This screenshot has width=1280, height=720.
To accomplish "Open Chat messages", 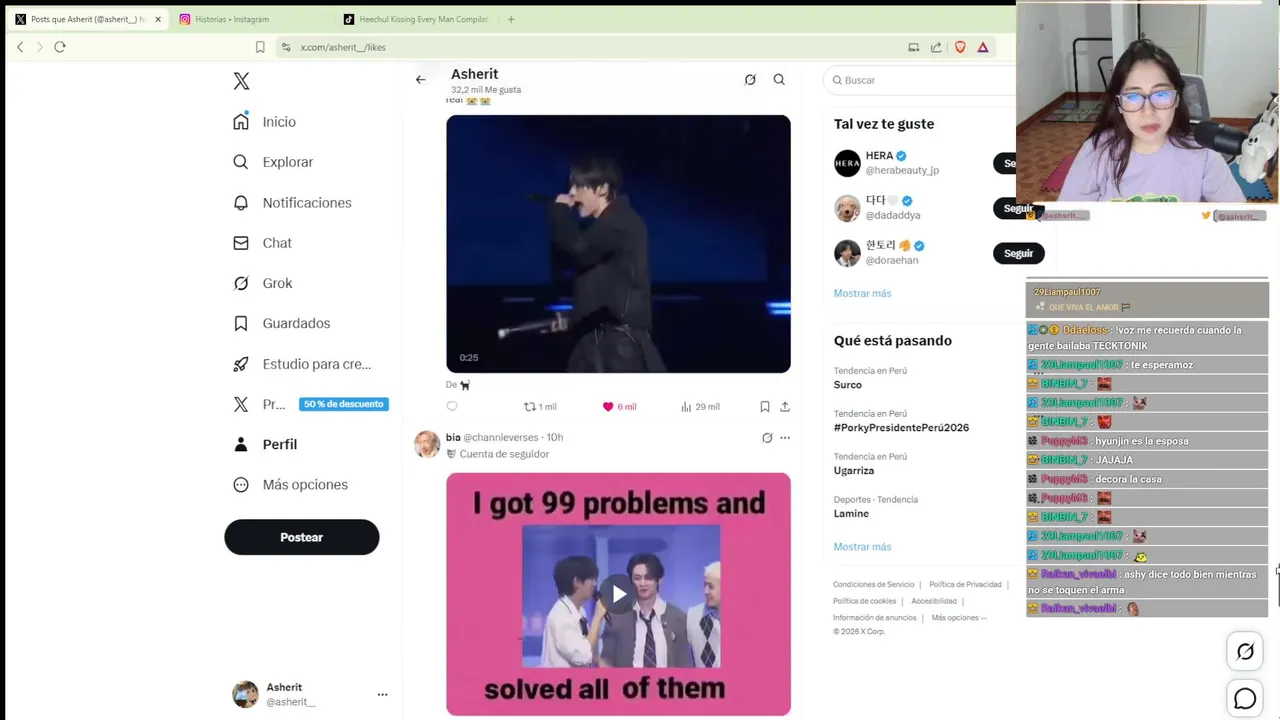I will 262,243.
